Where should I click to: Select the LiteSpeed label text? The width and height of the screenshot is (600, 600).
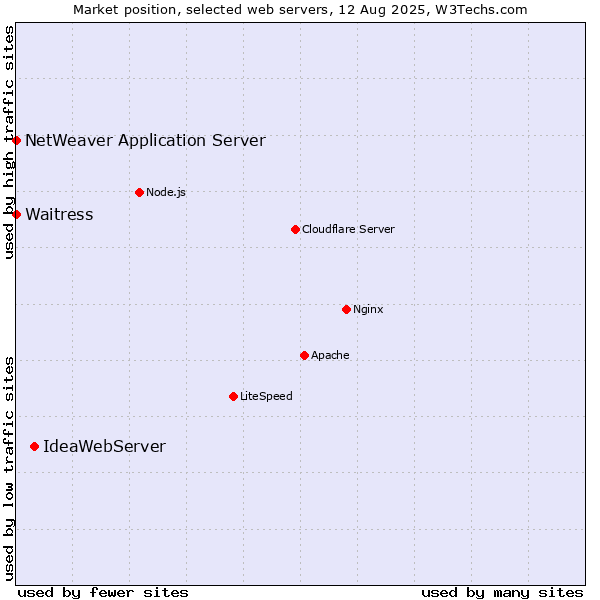(x=266, y=396)
